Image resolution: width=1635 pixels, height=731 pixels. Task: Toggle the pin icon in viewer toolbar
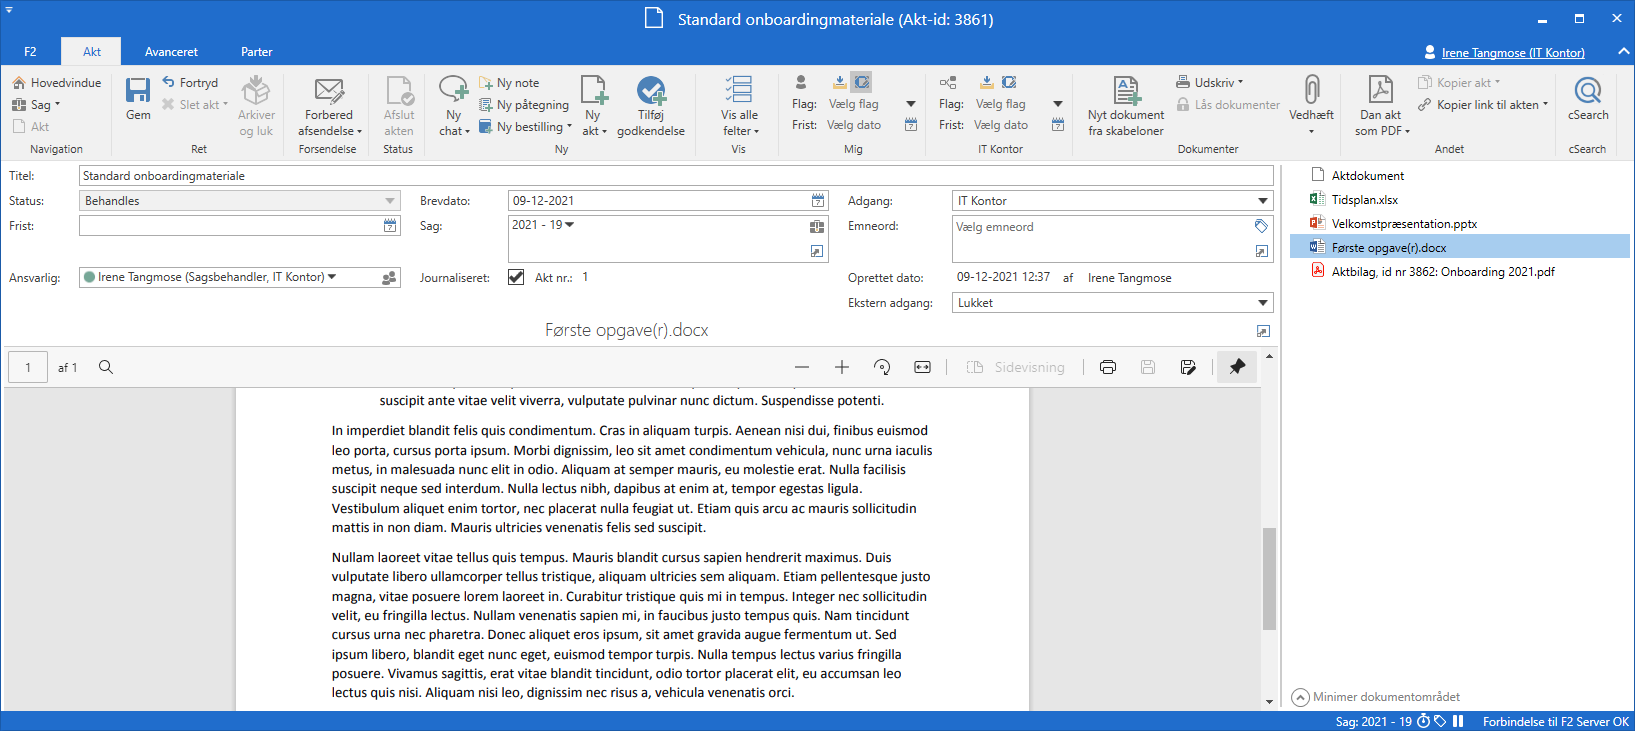tap(1237, 367)
